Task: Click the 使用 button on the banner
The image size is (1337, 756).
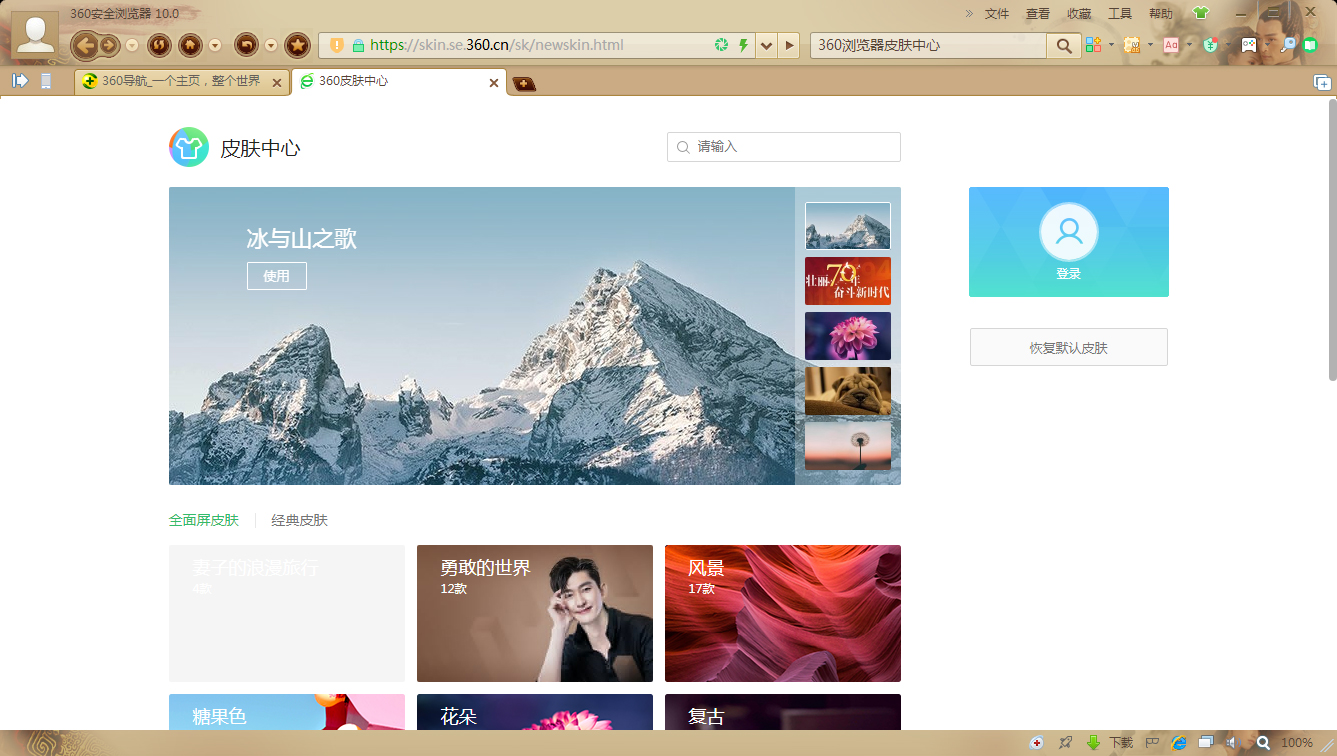Action: (x=277, y=276)
